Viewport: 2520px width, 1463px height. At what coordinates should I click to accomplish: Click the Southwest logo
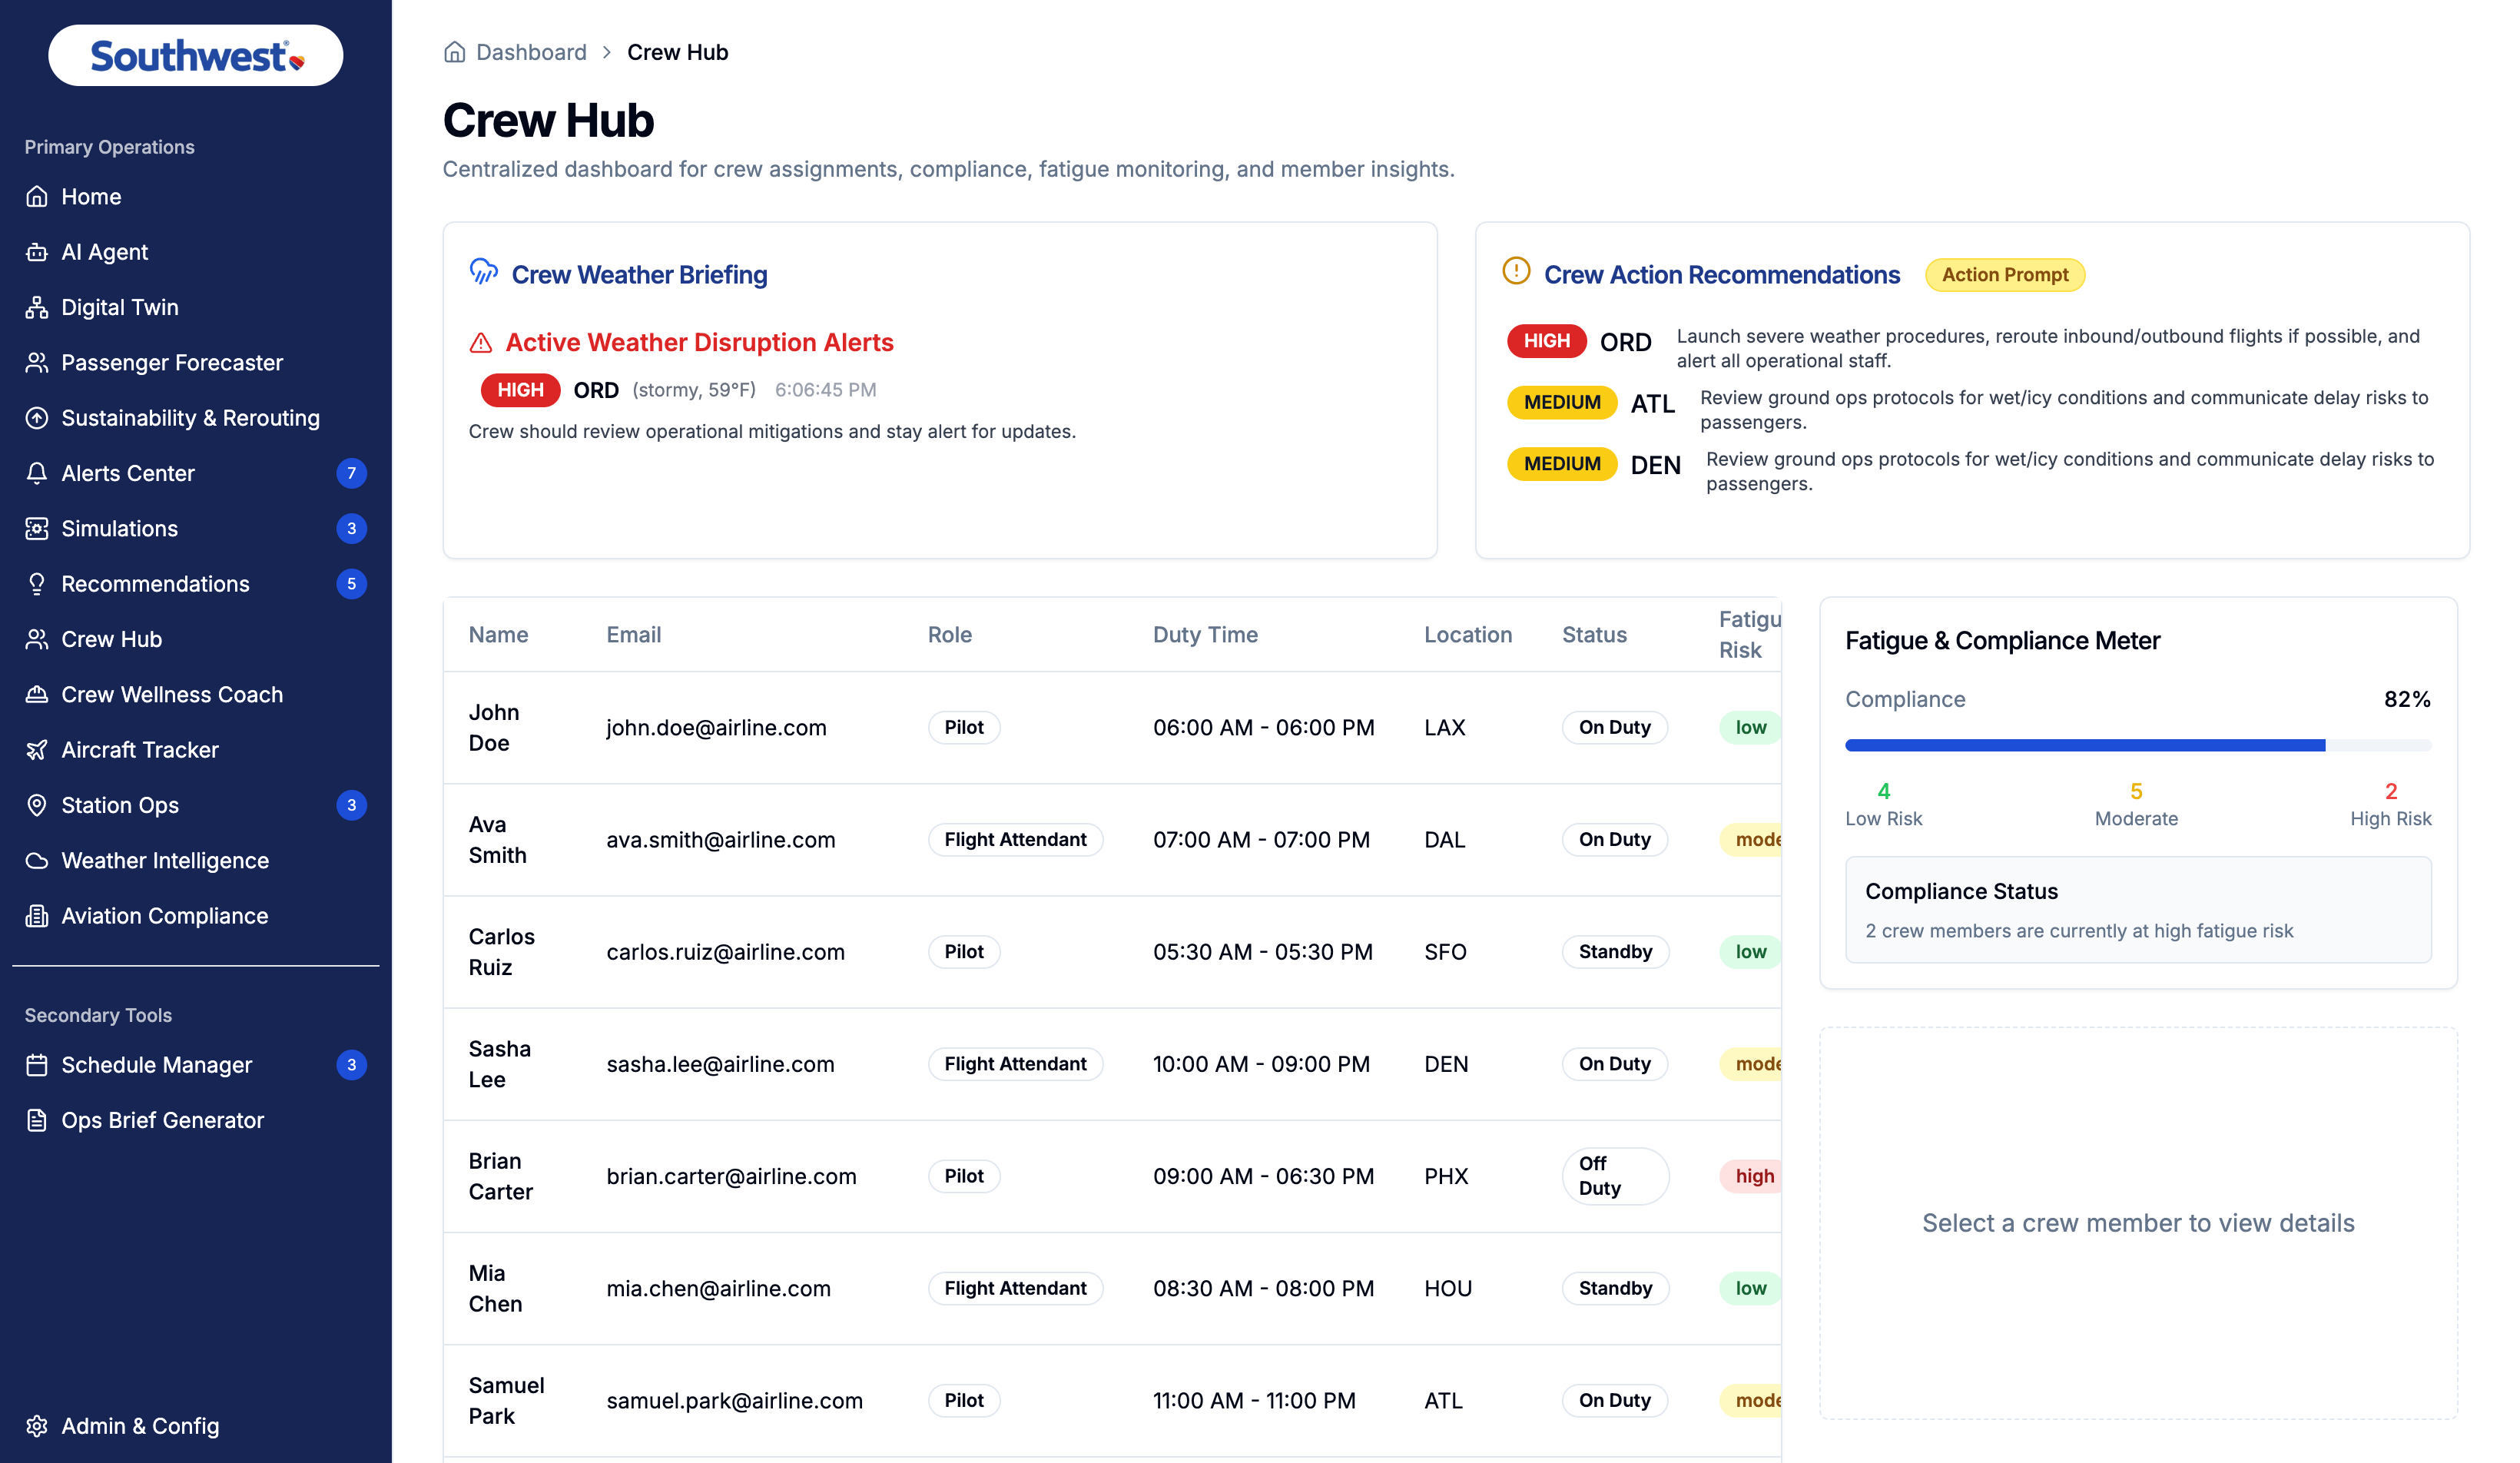[196, 56]
